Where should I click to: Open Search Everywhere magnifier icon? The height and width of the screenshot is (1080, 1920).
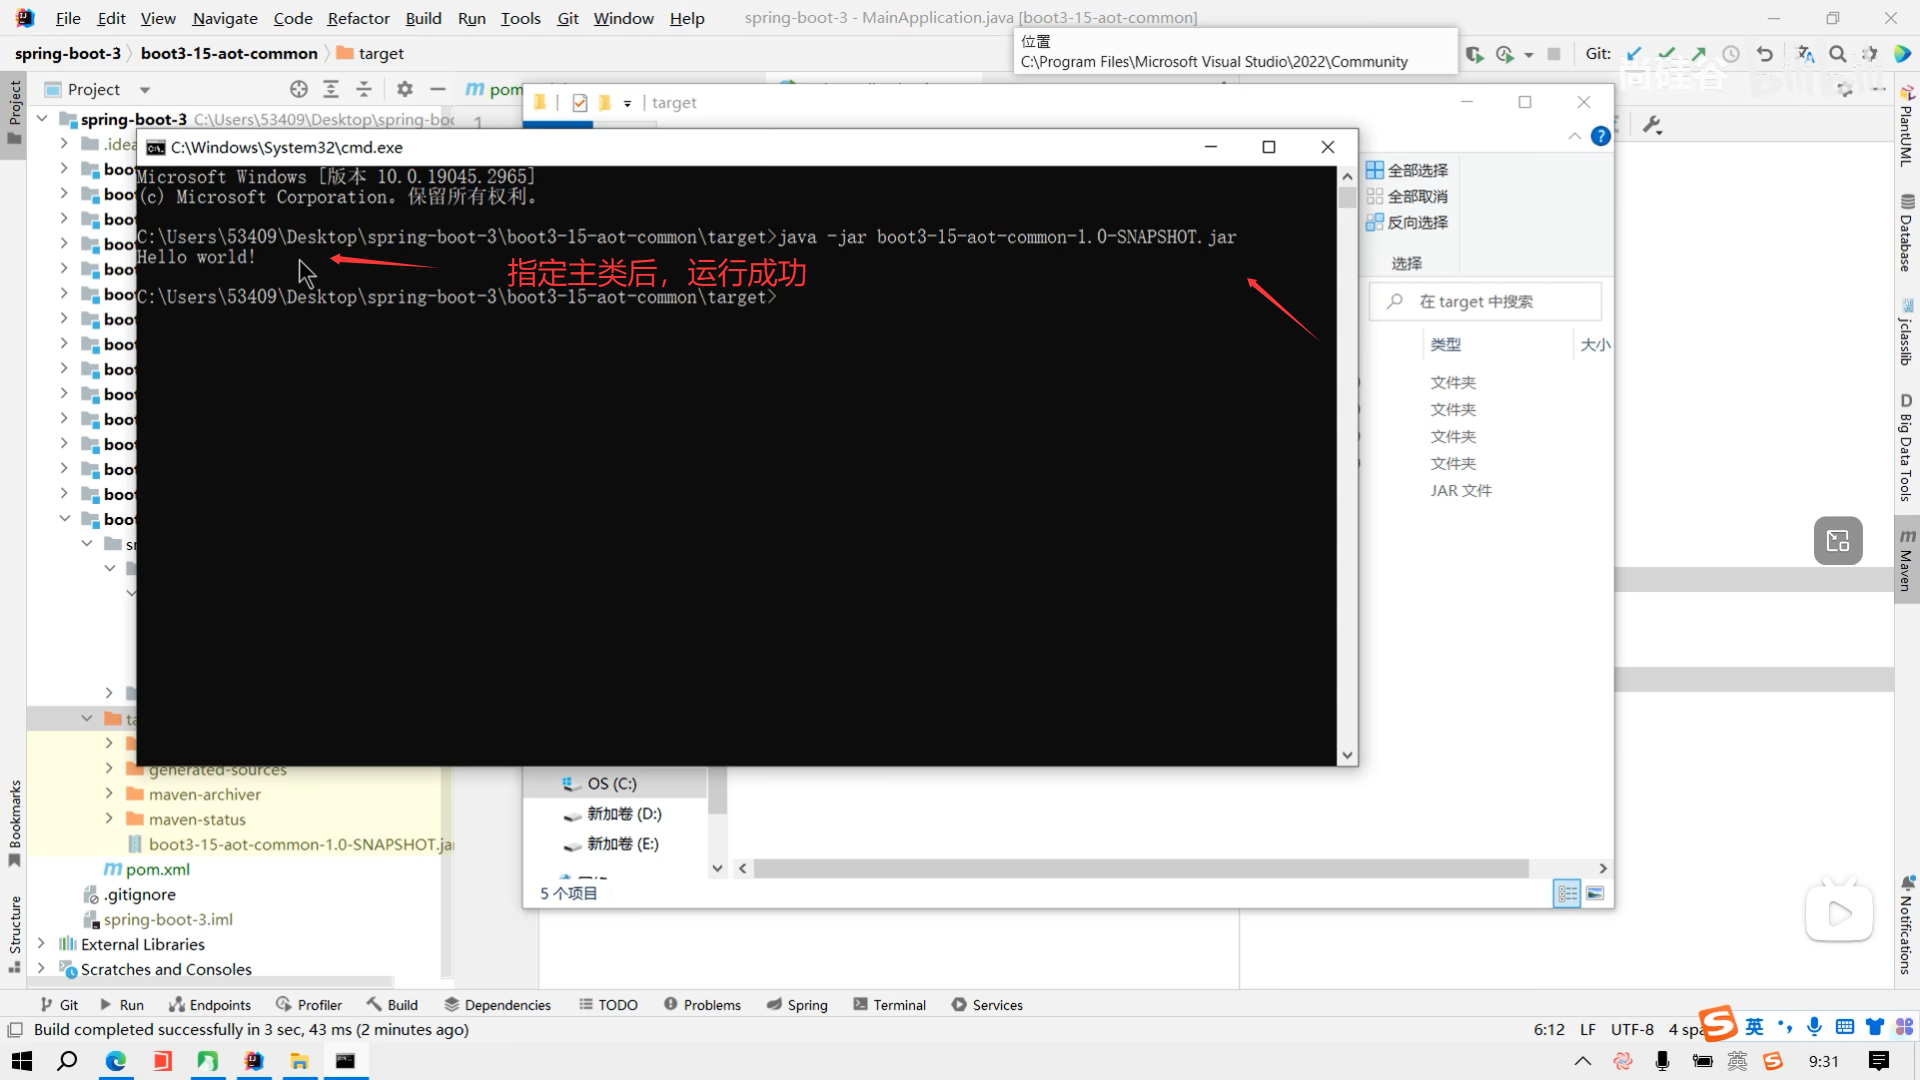[x=1837, y=54]
